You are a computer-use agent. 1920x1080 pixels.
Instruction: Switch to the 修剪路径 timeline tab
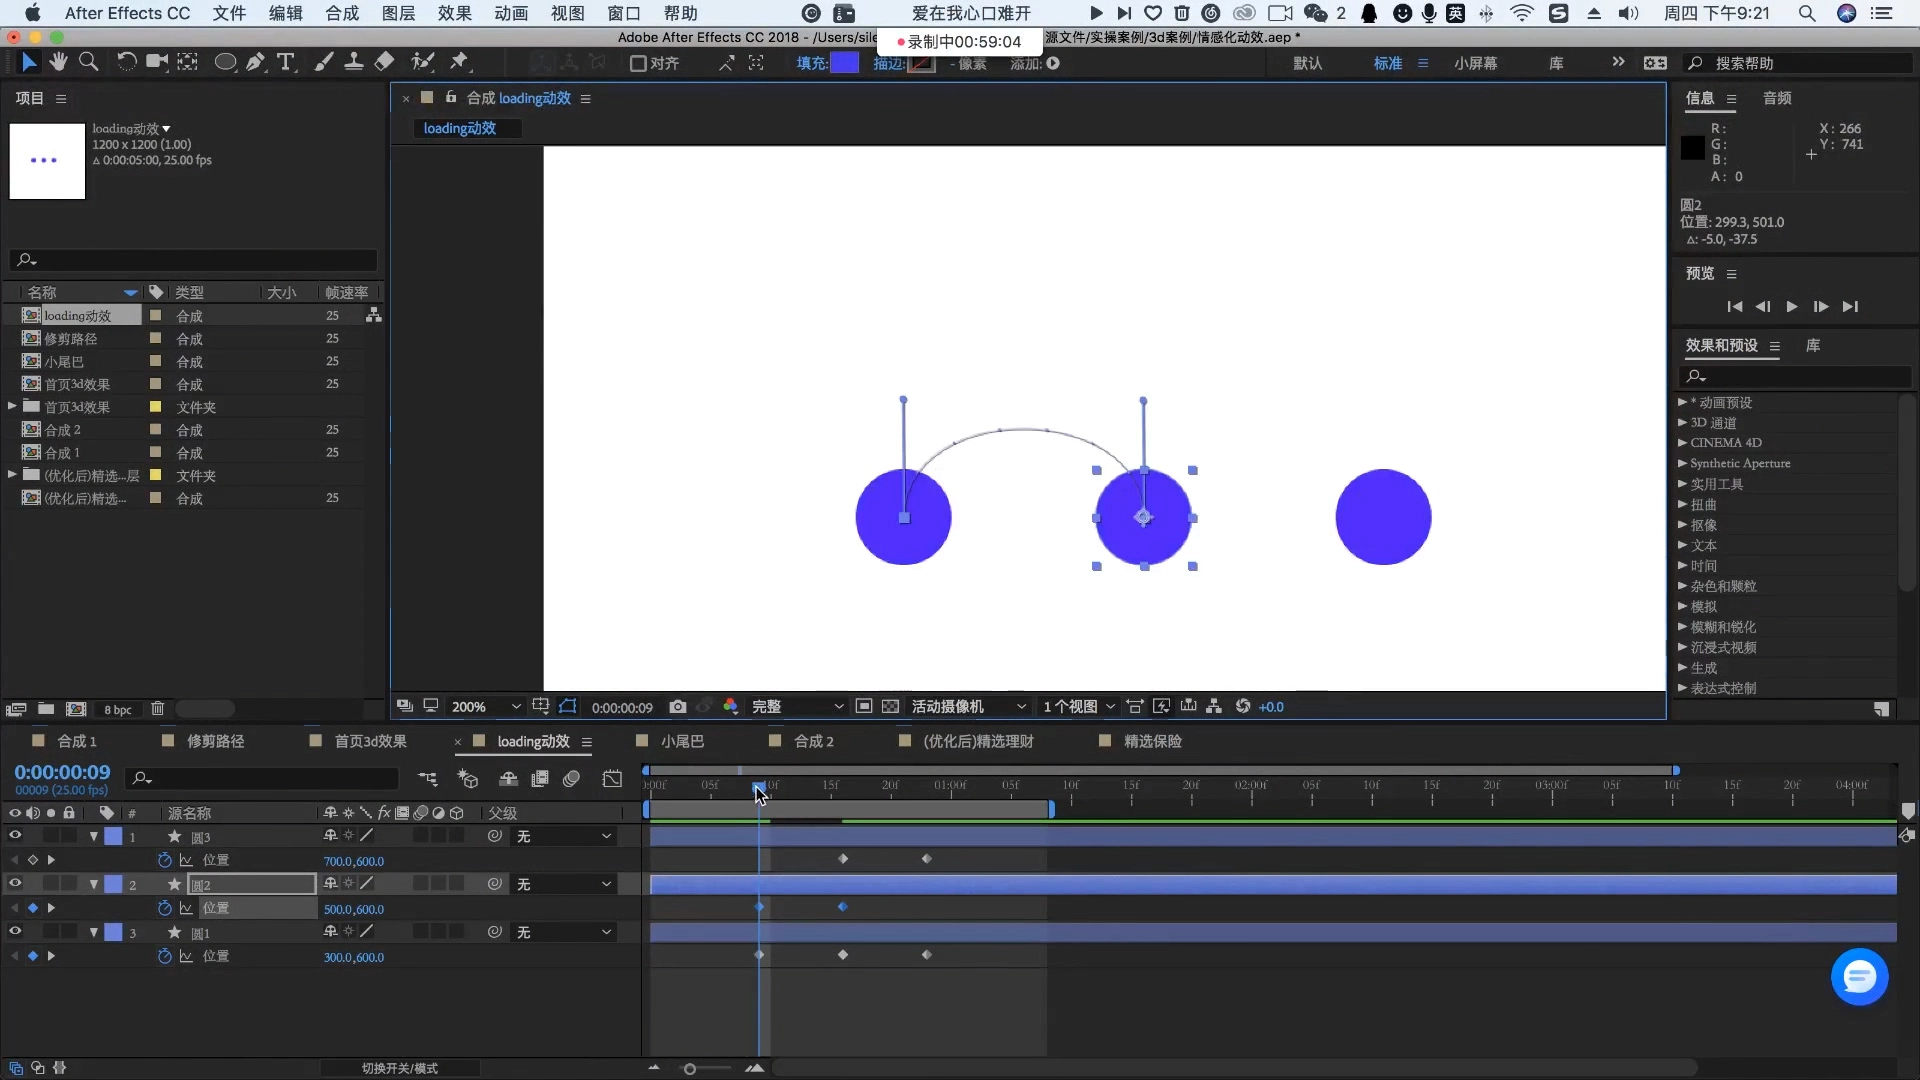coord(215,741)
